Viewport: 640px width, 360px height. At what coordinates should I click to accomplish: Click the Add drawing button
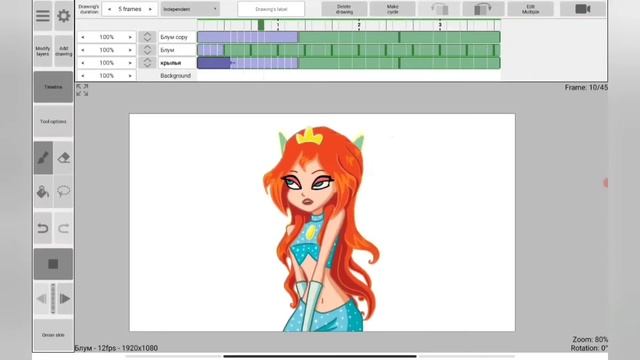(64, 51)
